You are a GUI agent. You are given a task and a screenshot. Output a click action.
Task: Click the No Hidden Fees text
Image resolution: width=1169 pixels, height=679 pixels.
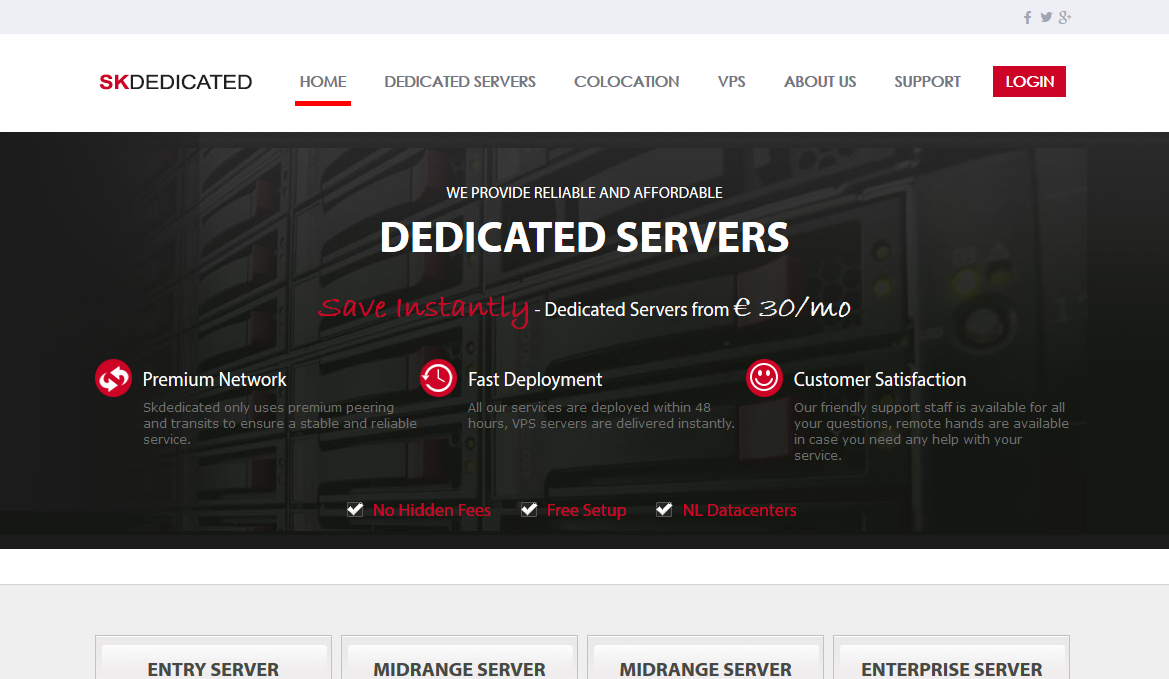[432, 511]
